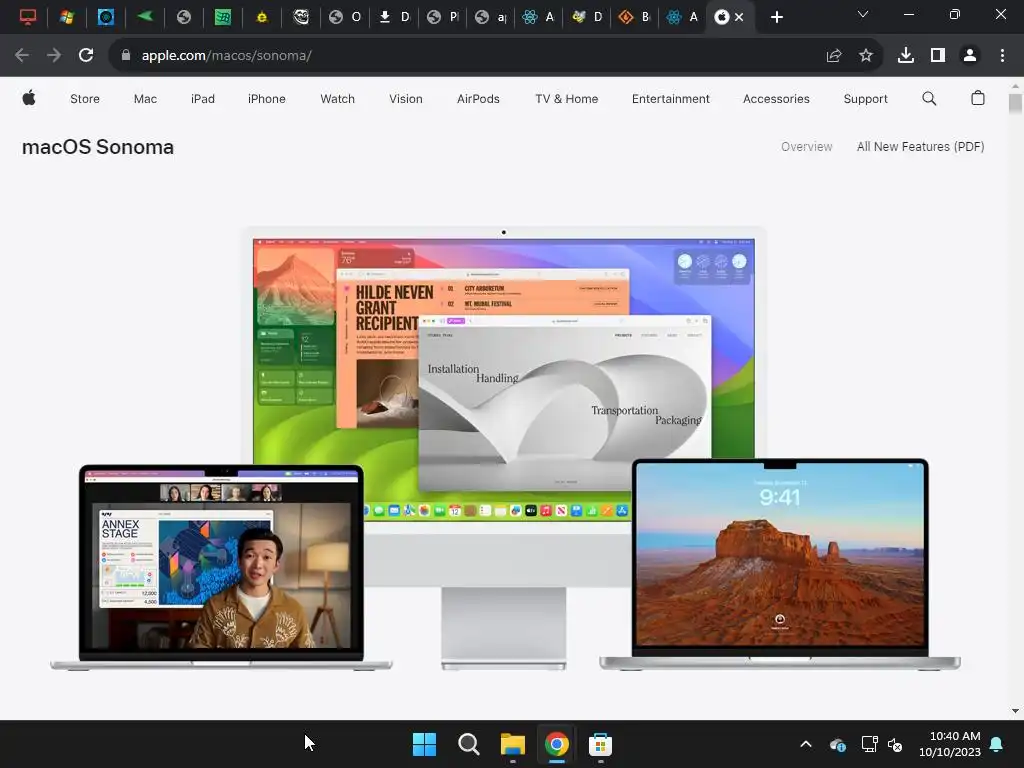Open Chrome downloads icon
Viewport: 1024px width, 768px height.
(x=905, y=56)
